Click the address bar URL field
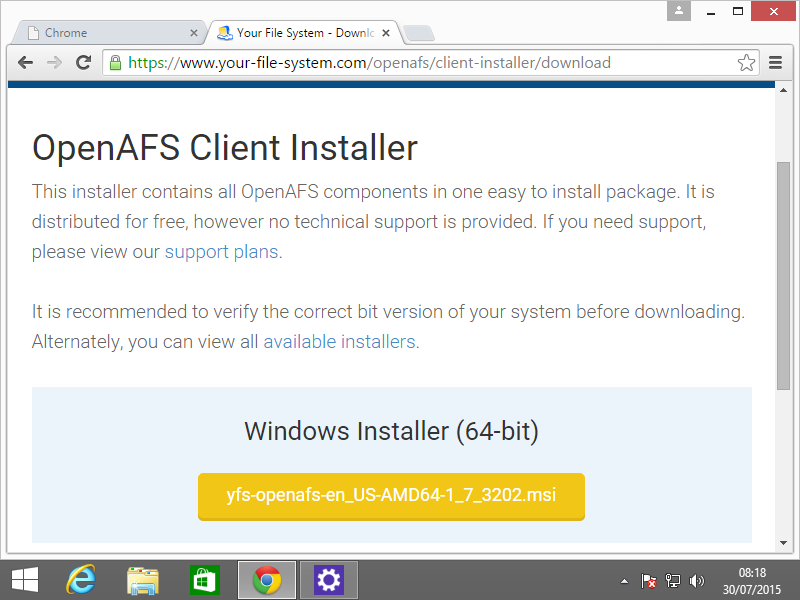The height and width of the screenshot is (600, 800). (x=431, y=63)
